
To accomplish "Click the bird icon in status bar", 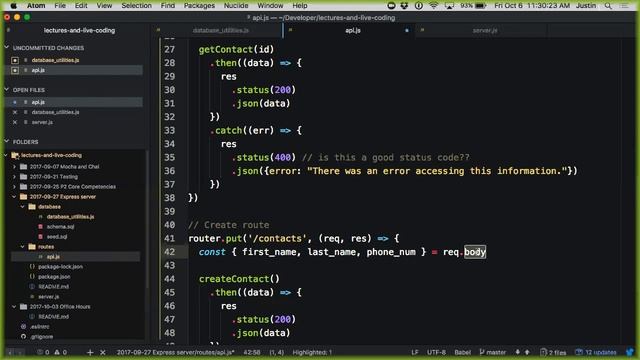I will coord(630,352).
